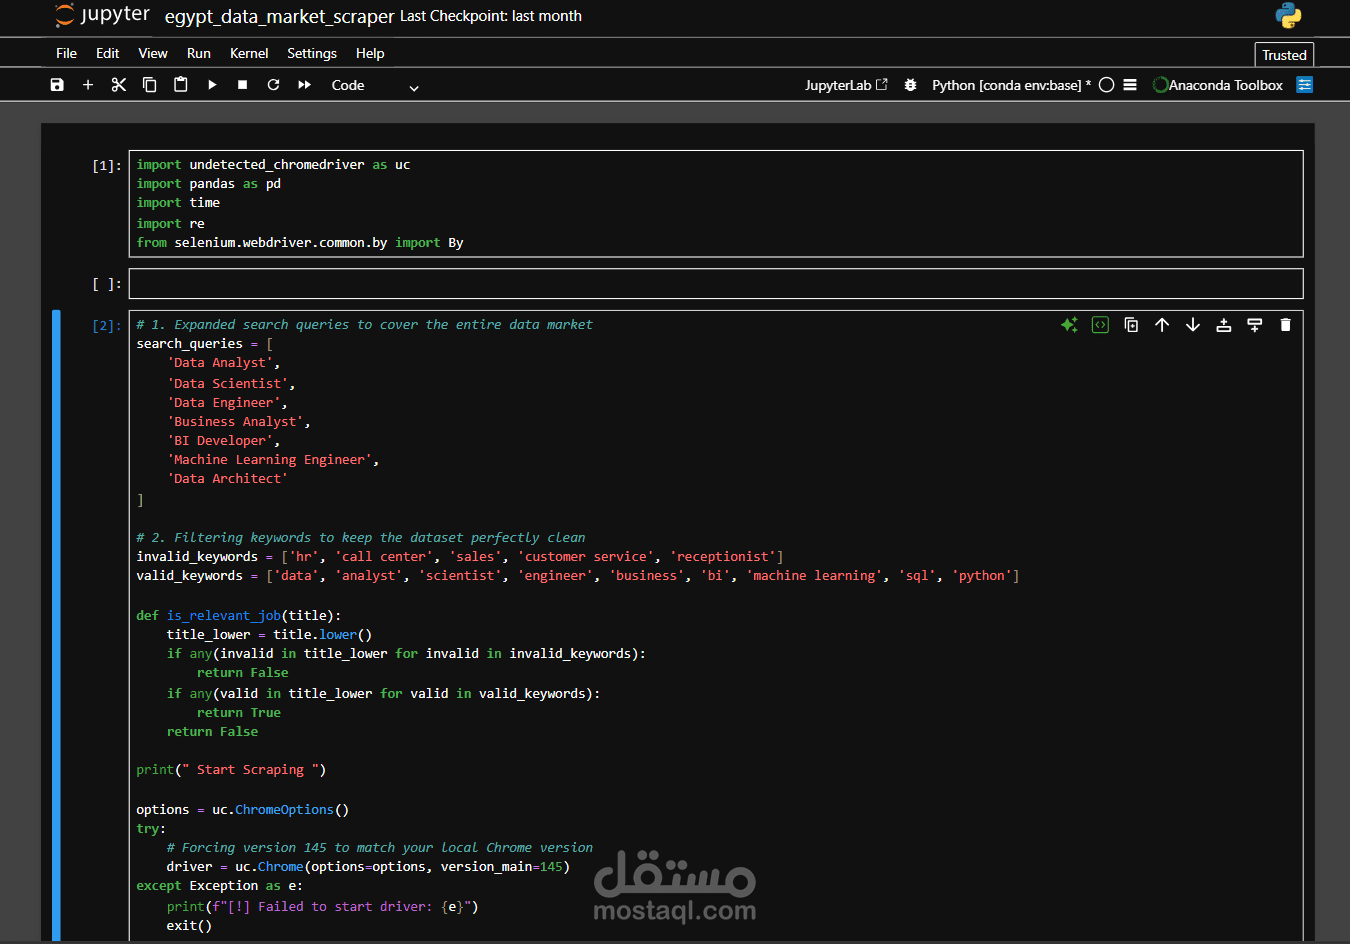This screenshot has width=1350, height=944.
Task: Click the 'Data Architect' list entry
Action: coord(227,479)
